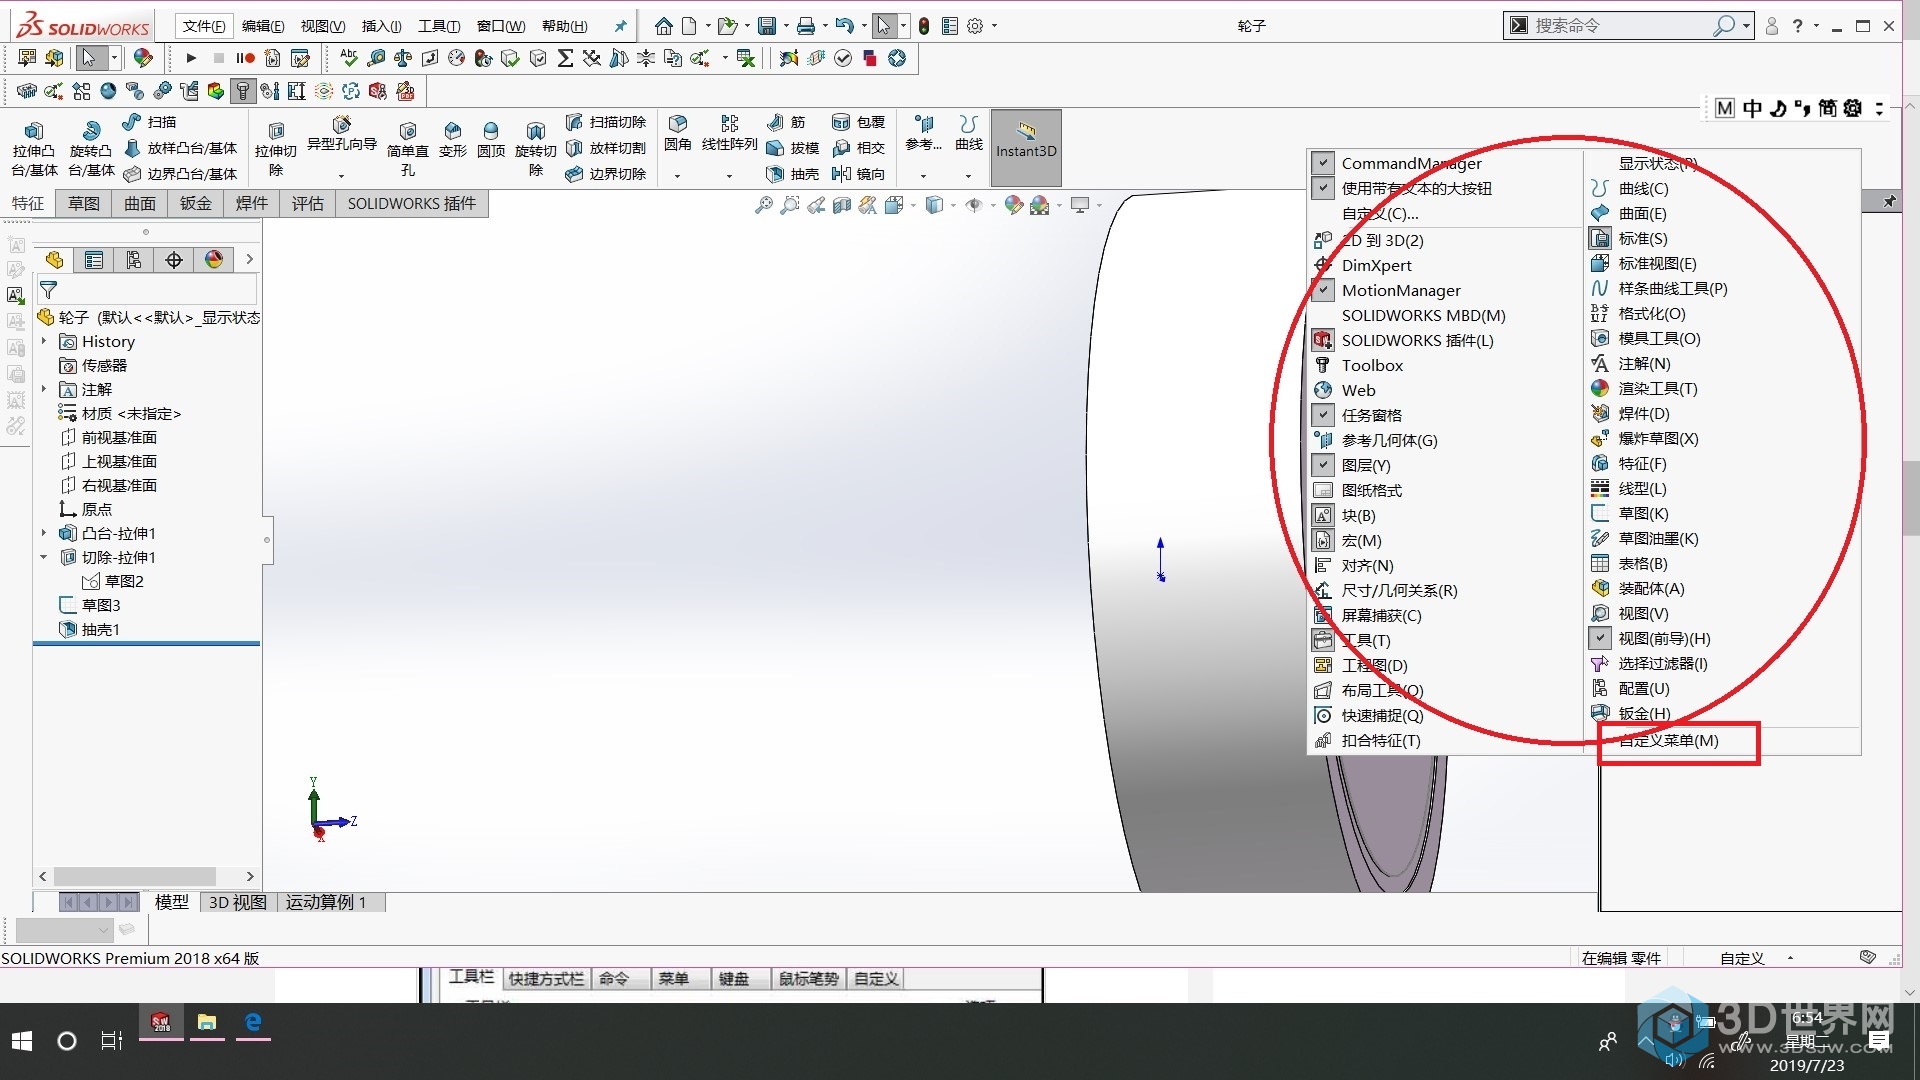Screen dimensions: 1920x1080
Task: Open the 编辑(E) menu
Action: tap(263, 26)
